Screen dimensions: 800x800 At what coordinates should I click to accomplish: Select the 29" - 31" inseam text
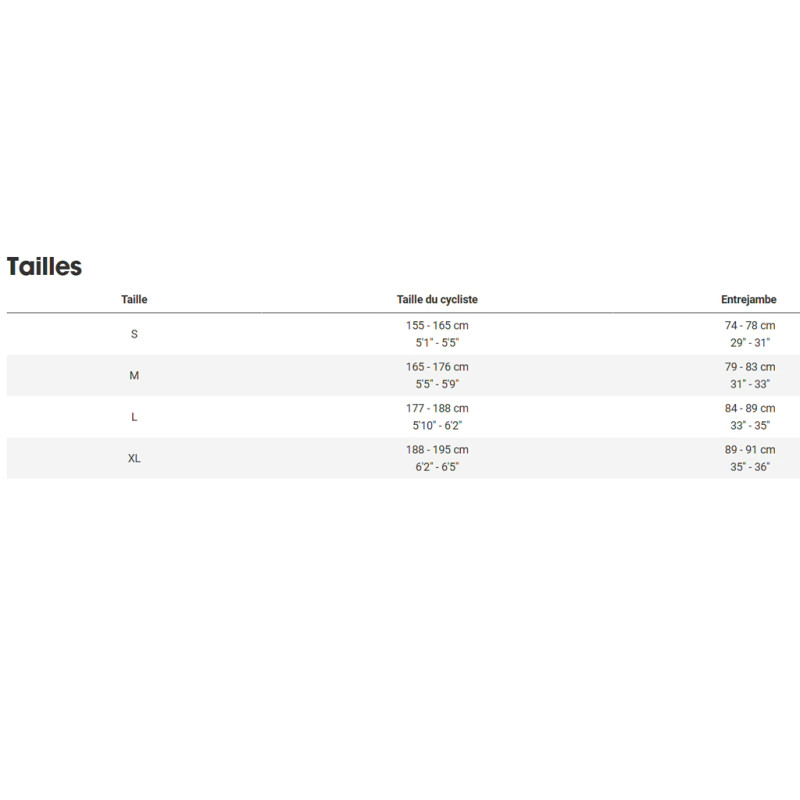749,343
